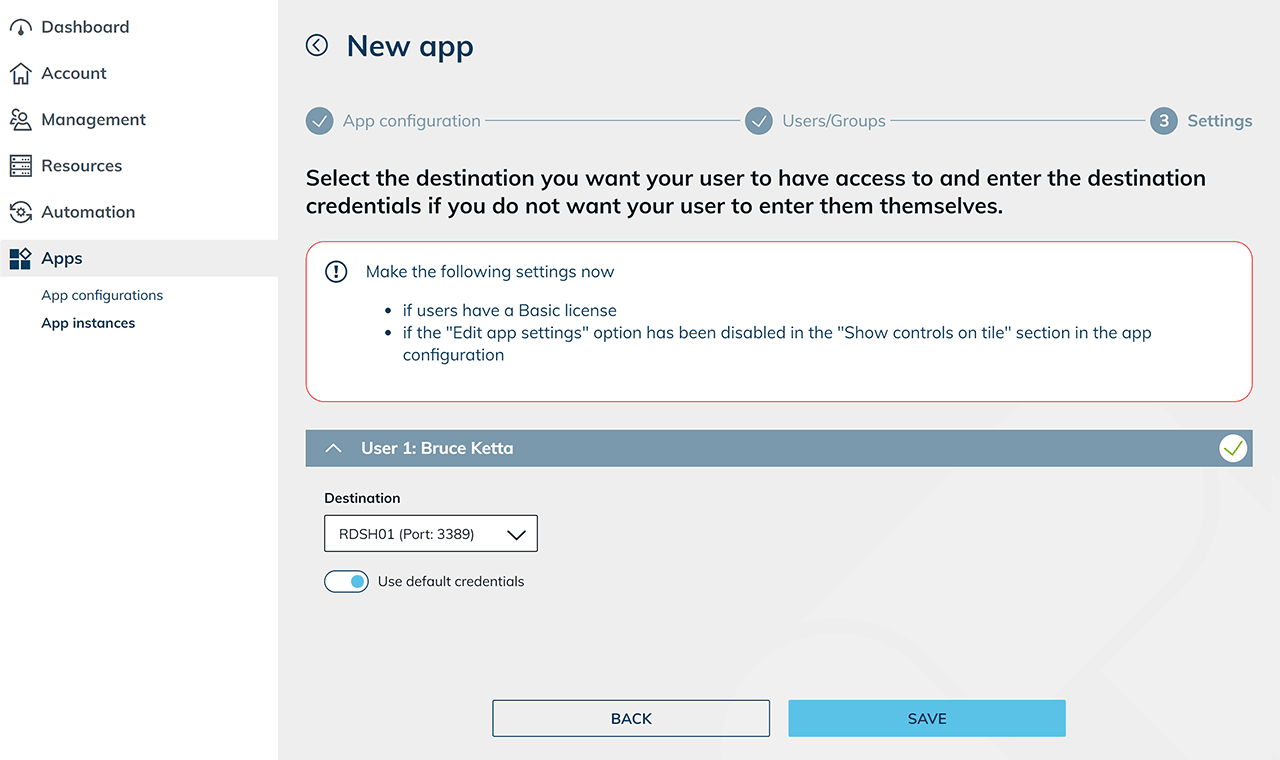Toggle the Use default credentials switch
Image resolution: width=1280 pixels, height=760 pixels.
[x=346, y=581]
